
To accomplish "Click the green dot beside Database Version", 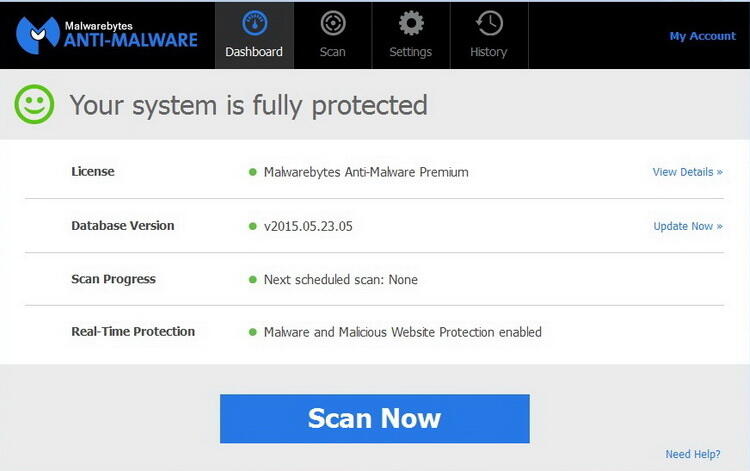I will 253,226.
